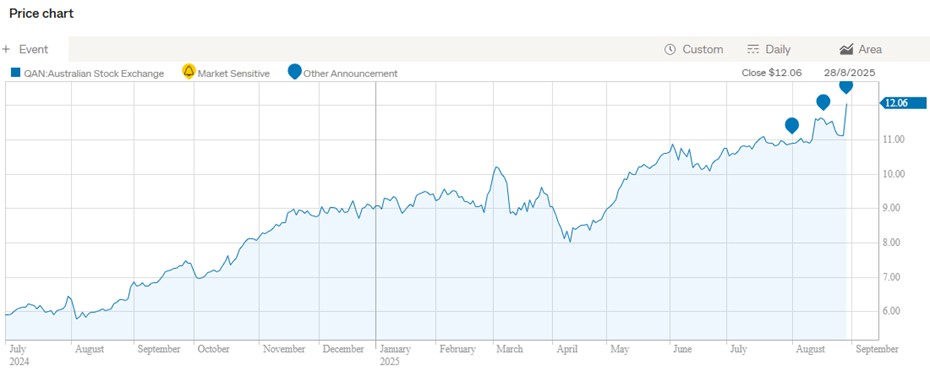930x371 pixels.
Task: Click the March axis label
Action: 509,349
